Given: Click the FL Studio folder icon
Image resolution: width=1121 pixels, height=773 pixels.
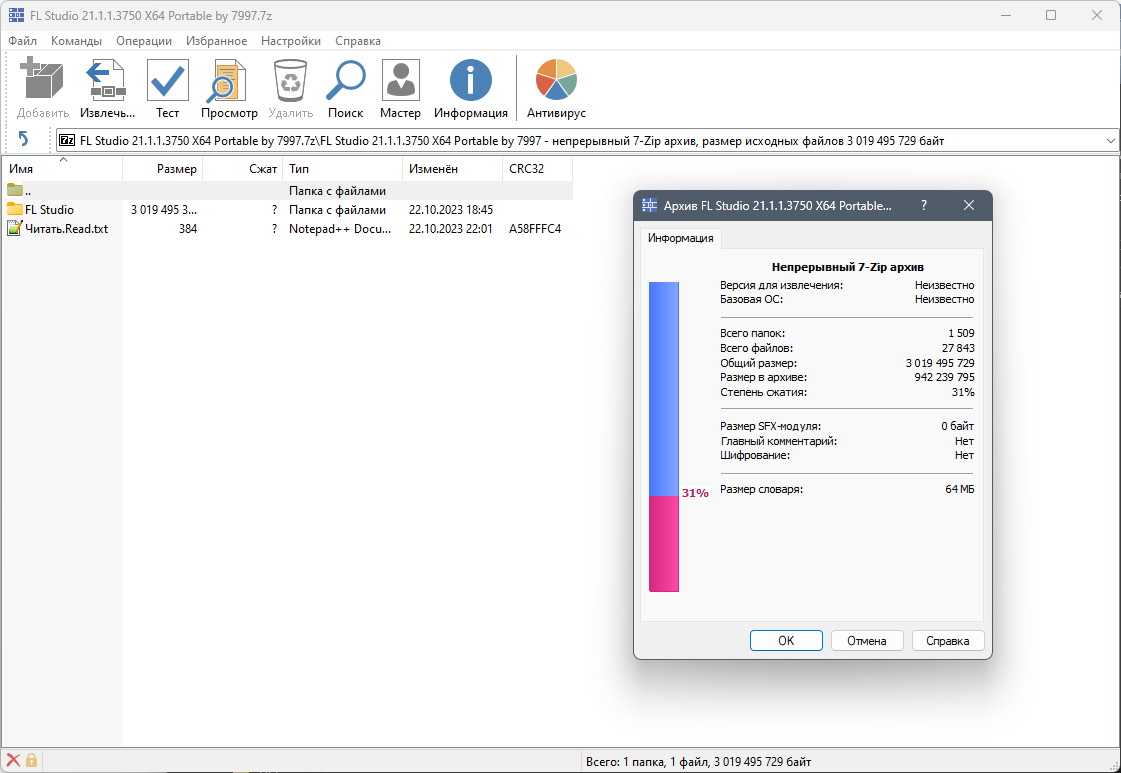Looking at the screenshot, I should pos(15,210).
